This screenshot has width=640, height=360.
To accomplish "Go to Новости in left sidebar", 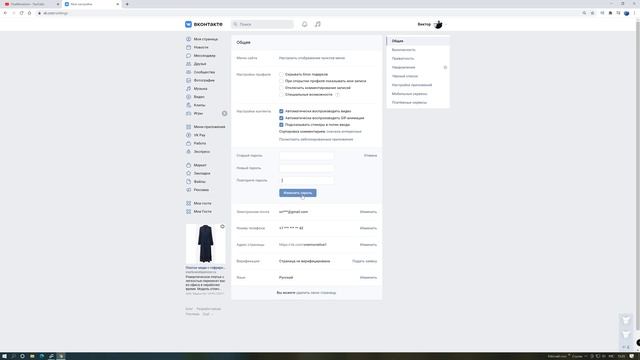I will coord(201,47).
